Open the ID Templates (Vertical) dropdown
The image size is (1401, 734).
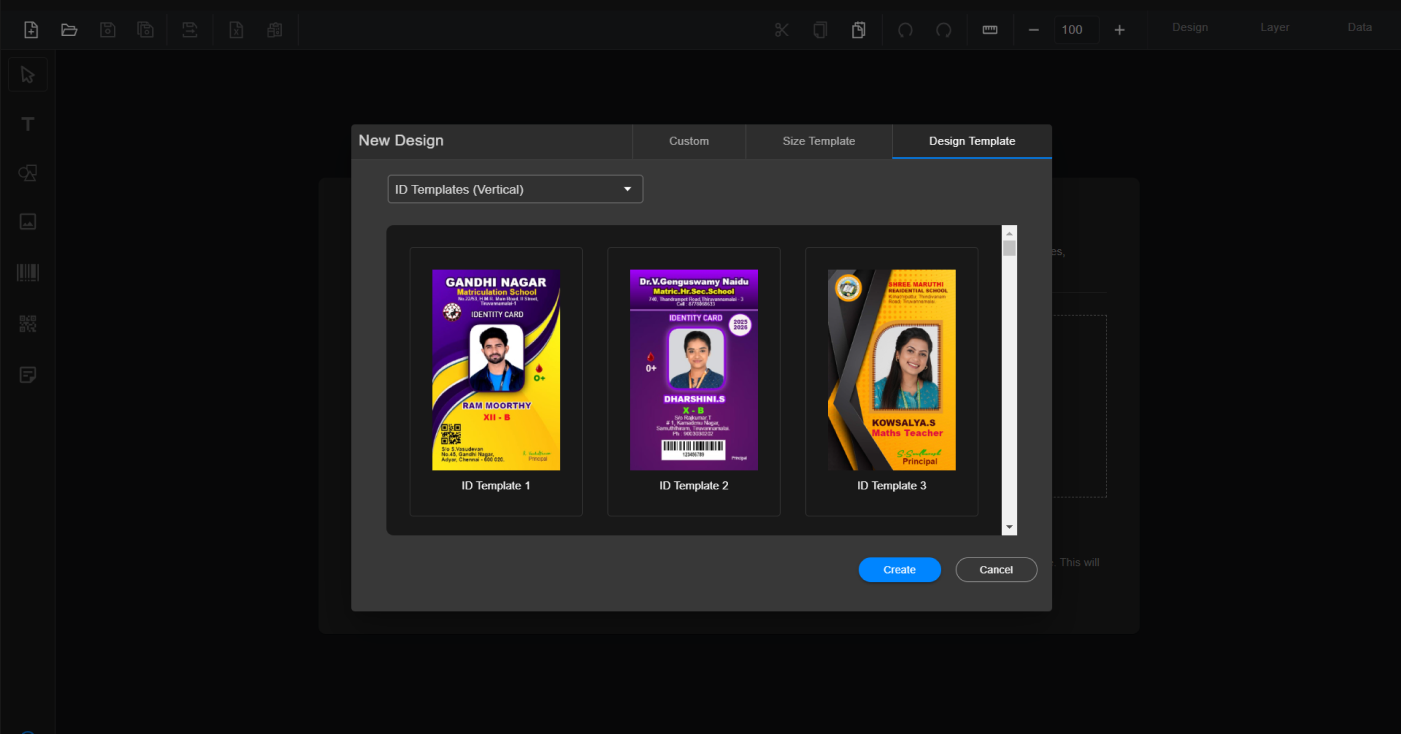pyautogui.click(x=515, y=189)
